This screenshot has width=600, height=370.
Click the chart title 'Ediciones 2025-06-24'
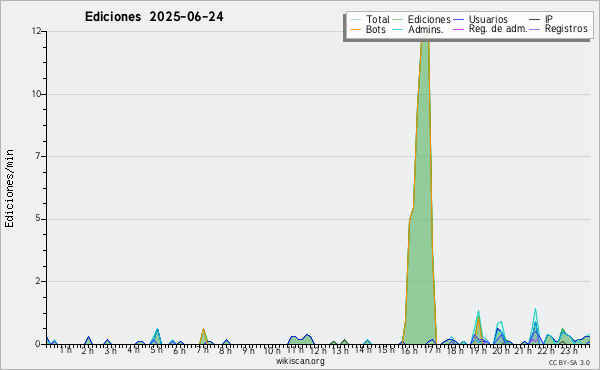[x=154, y=17]
